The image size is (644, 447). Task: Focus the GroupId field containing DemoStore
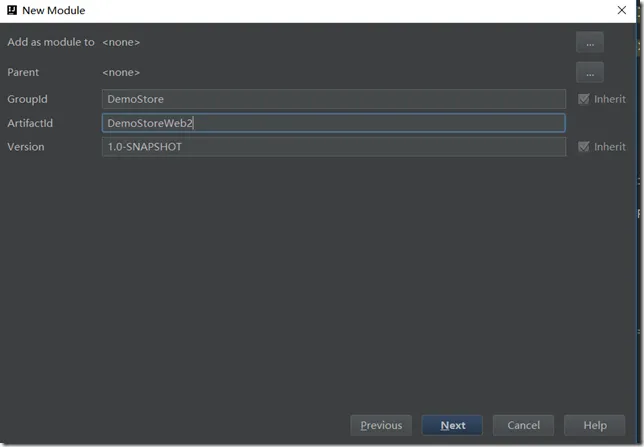pyautogui.click(x=334, y=99)
